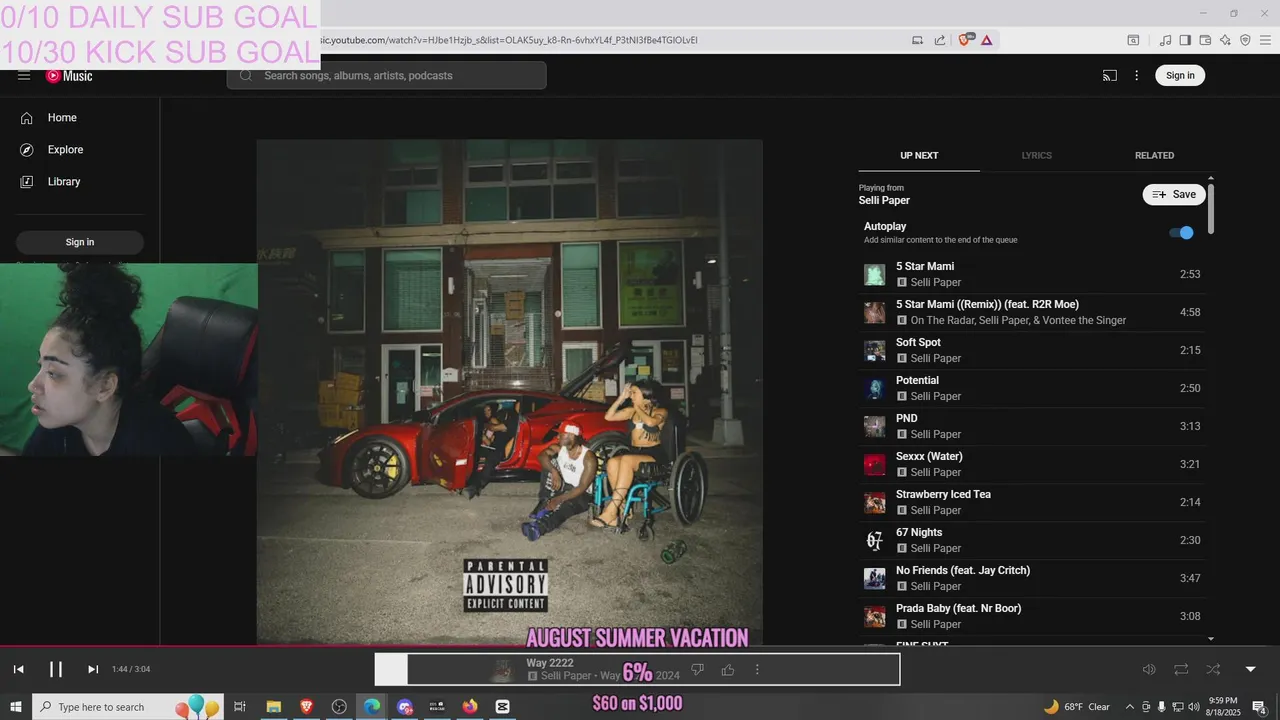Play 5 Star Mami by Selli Paper
The image size is (1280, 720).
tap(1032, 274)
